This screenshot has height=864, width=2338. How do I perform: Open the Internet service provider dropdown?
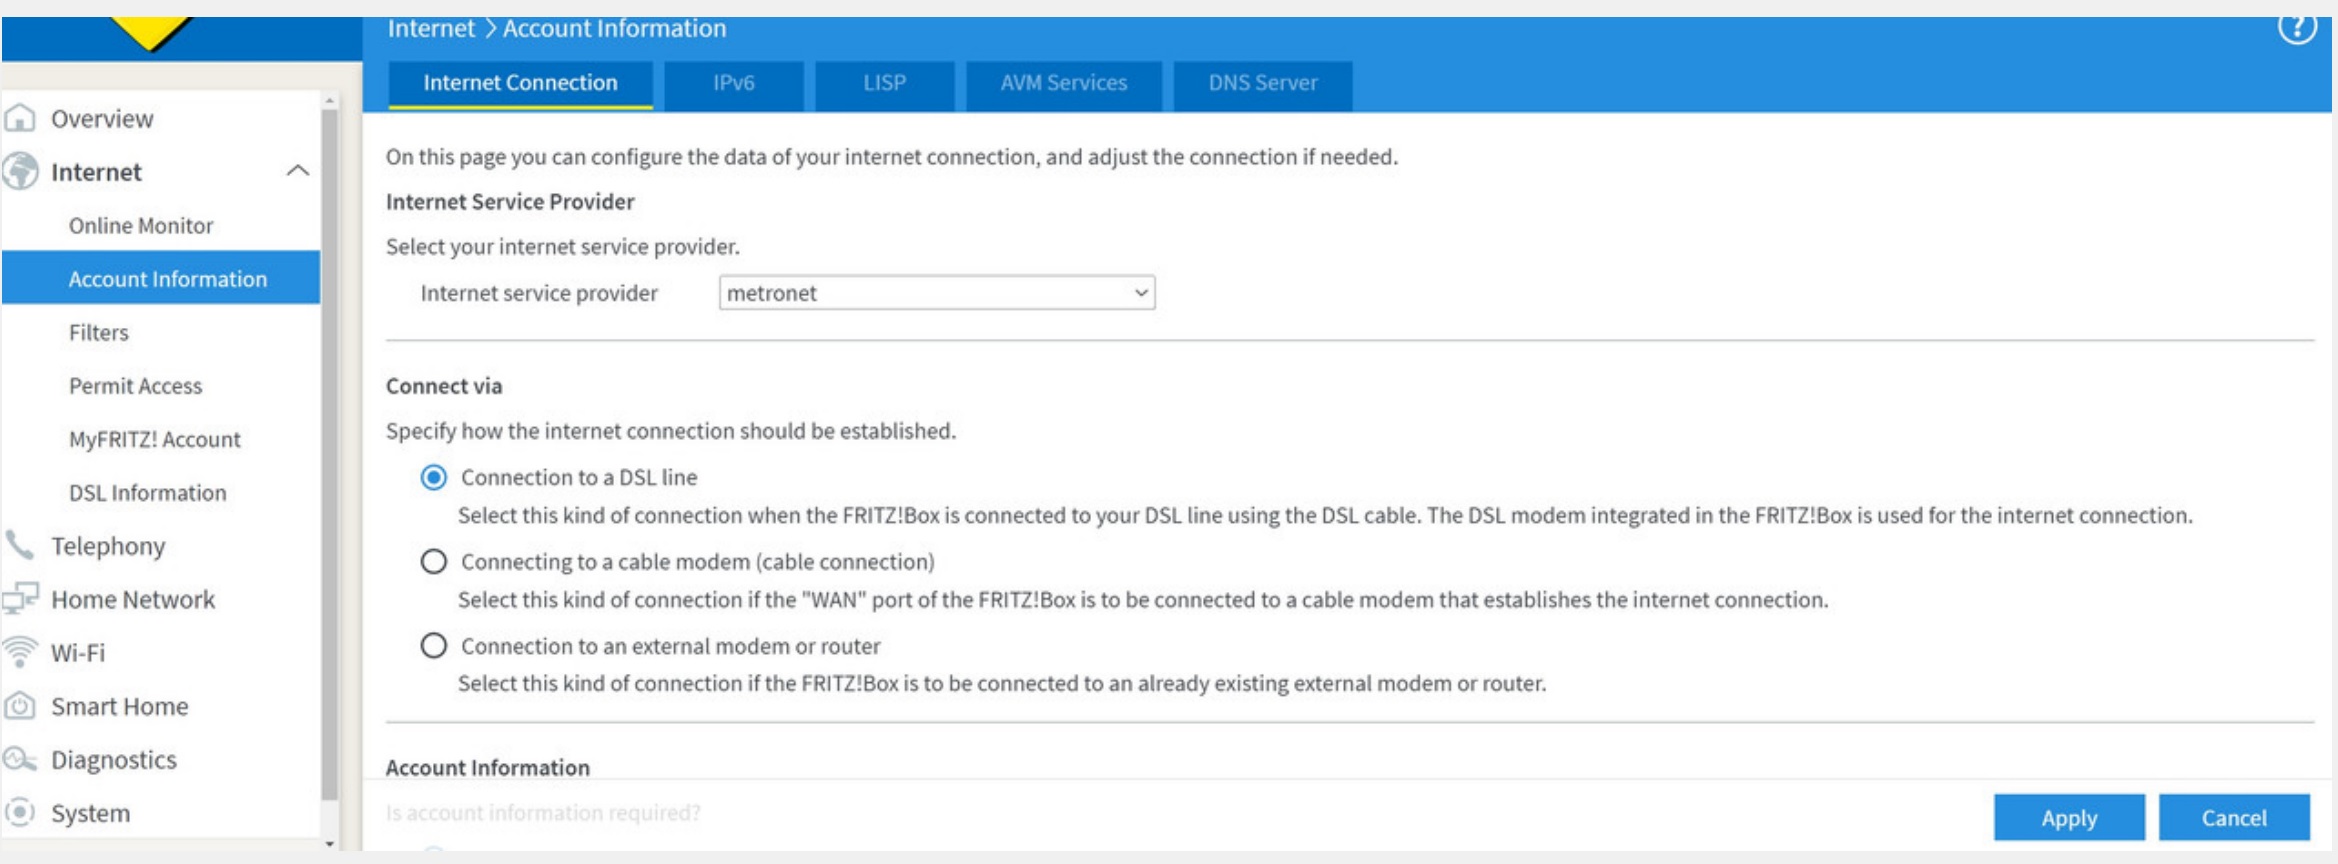pos(937,293)
